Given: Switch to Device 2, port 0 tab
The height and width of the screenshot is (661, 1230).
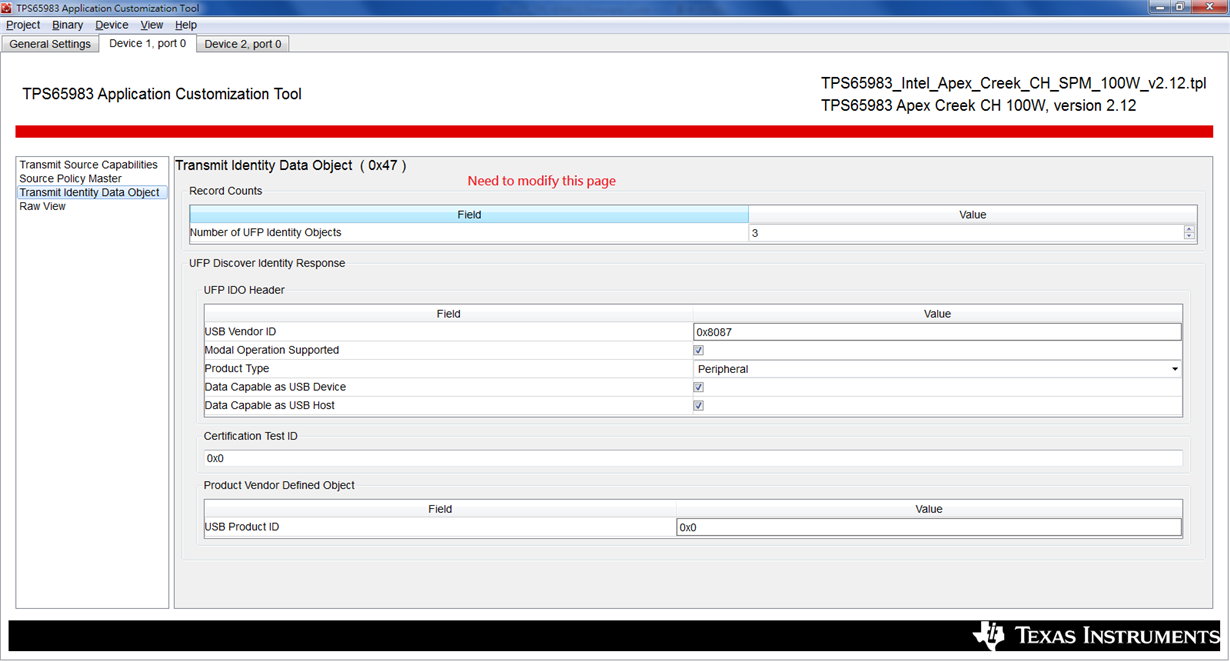Looking at the screenshot, I should click(x=243, y=44).
